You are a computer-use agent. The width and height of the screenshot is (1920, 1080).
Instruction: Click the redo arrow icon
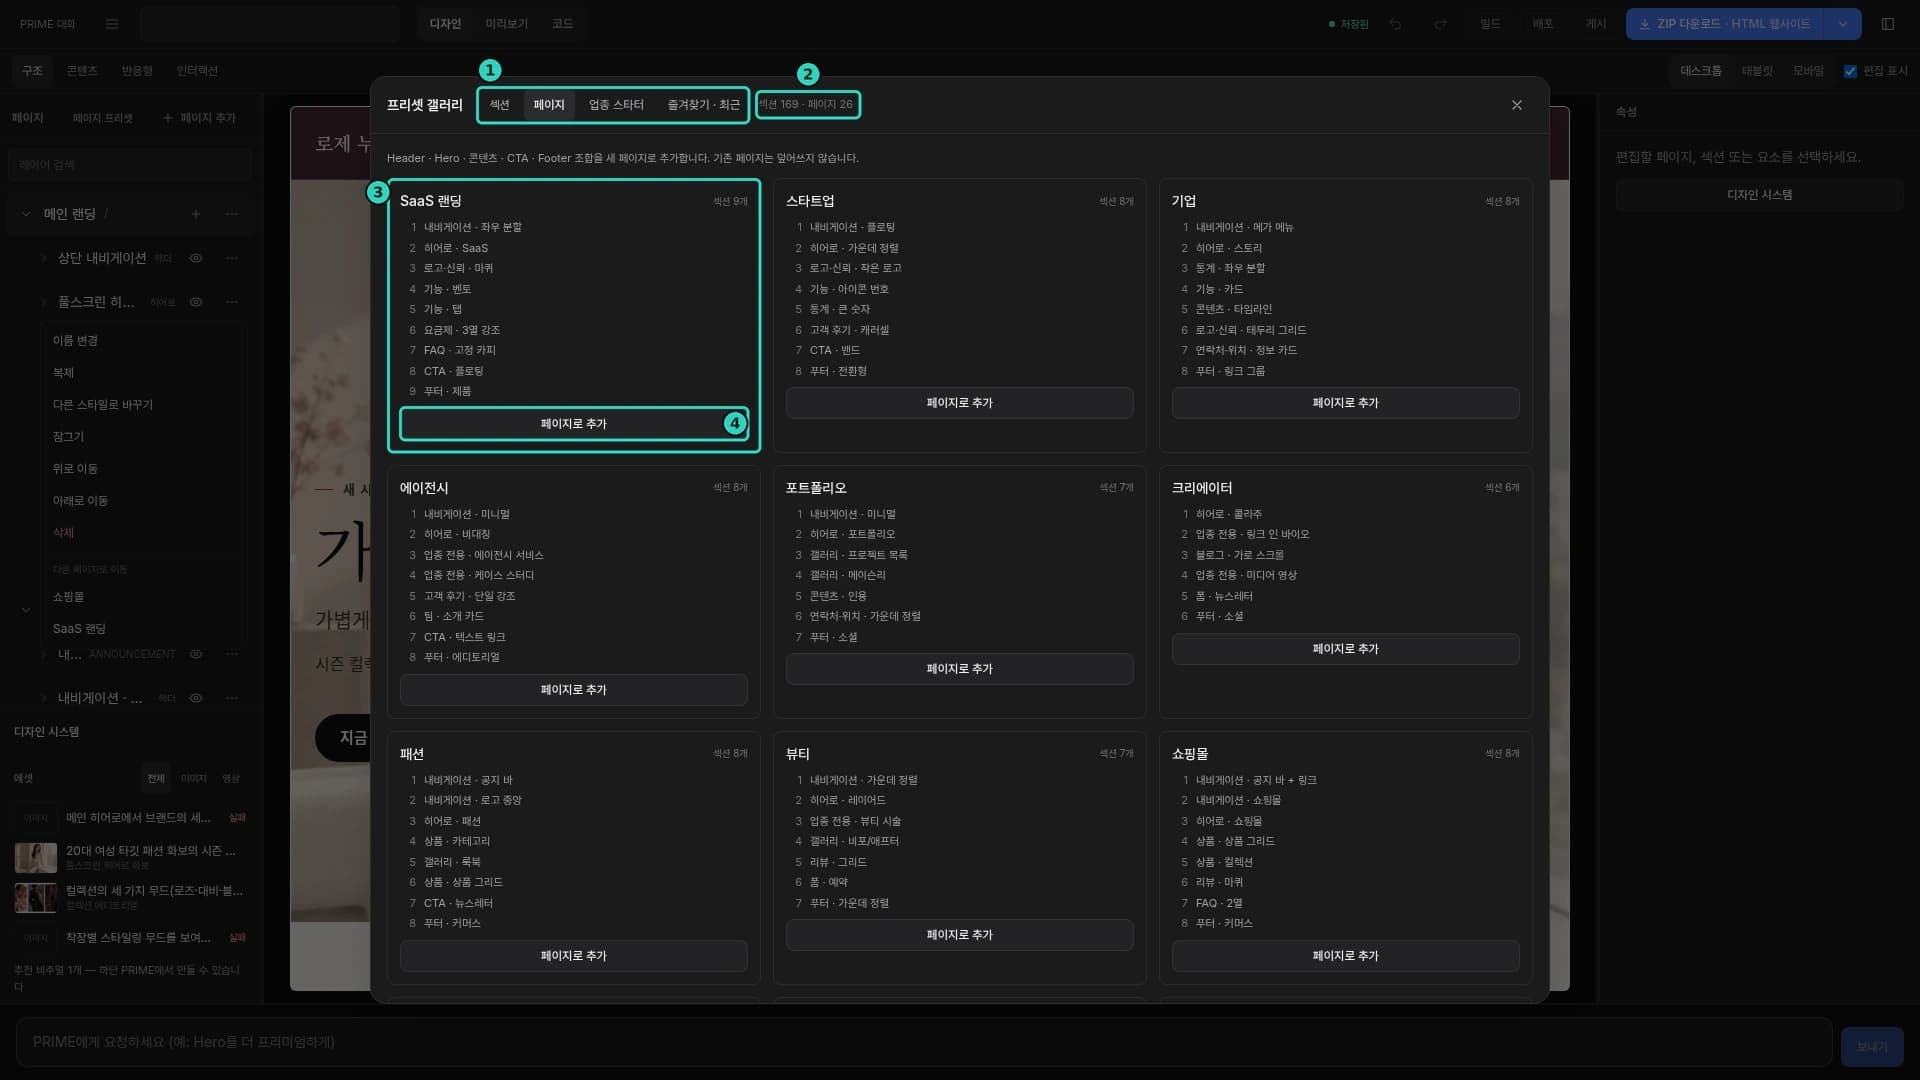coord(1440,24)
